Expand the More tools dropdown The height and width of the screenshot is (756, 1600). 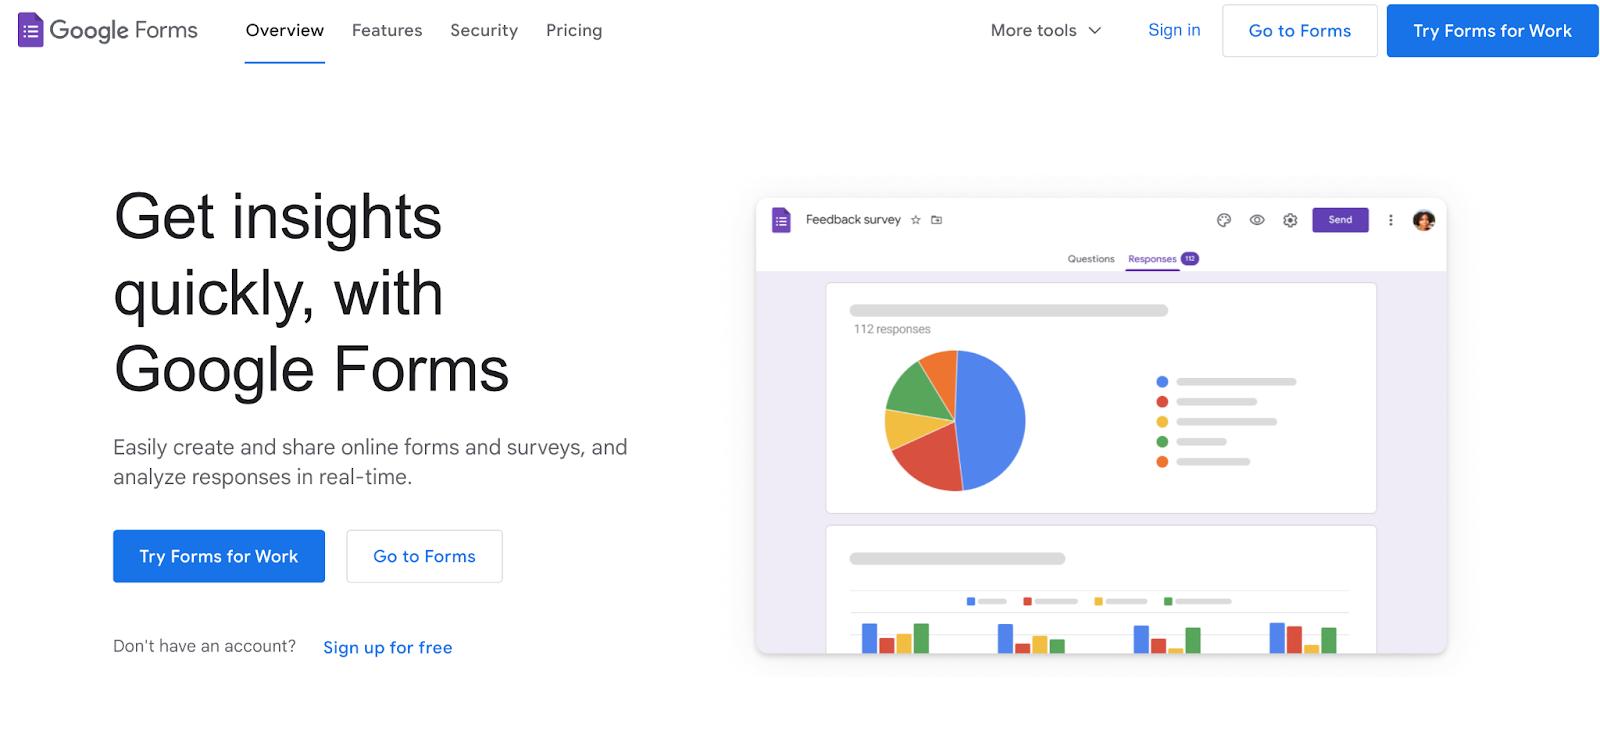[1046, 30]
